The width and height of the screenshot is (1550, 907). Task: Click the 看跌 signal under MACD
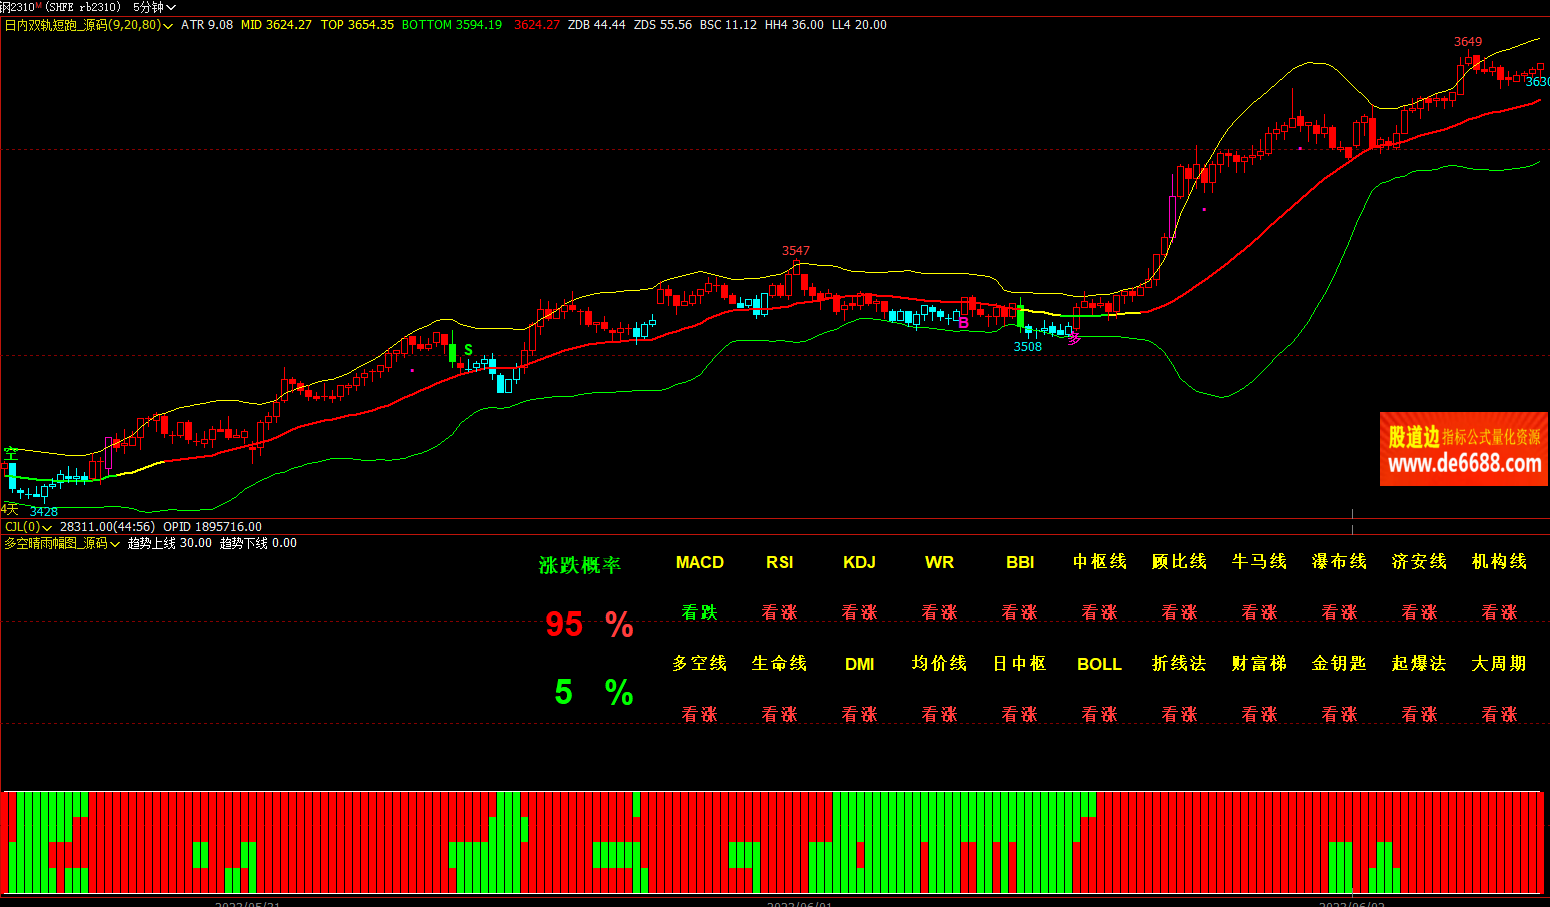(699, 612)
